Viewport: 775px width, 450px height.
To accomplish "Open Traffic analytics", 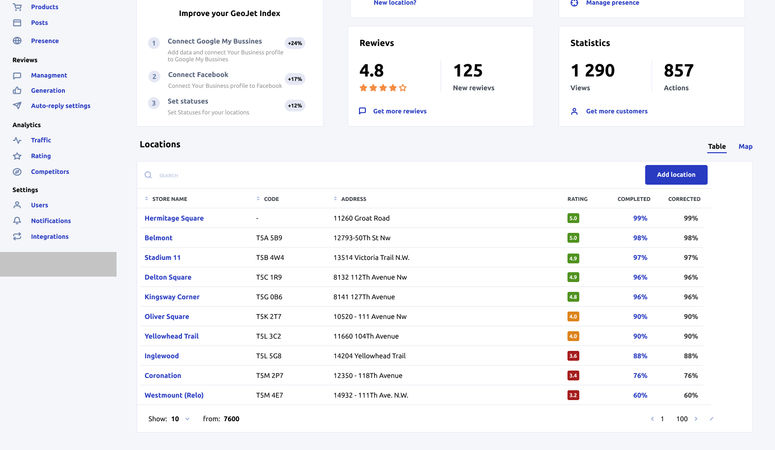I will 41,140.
